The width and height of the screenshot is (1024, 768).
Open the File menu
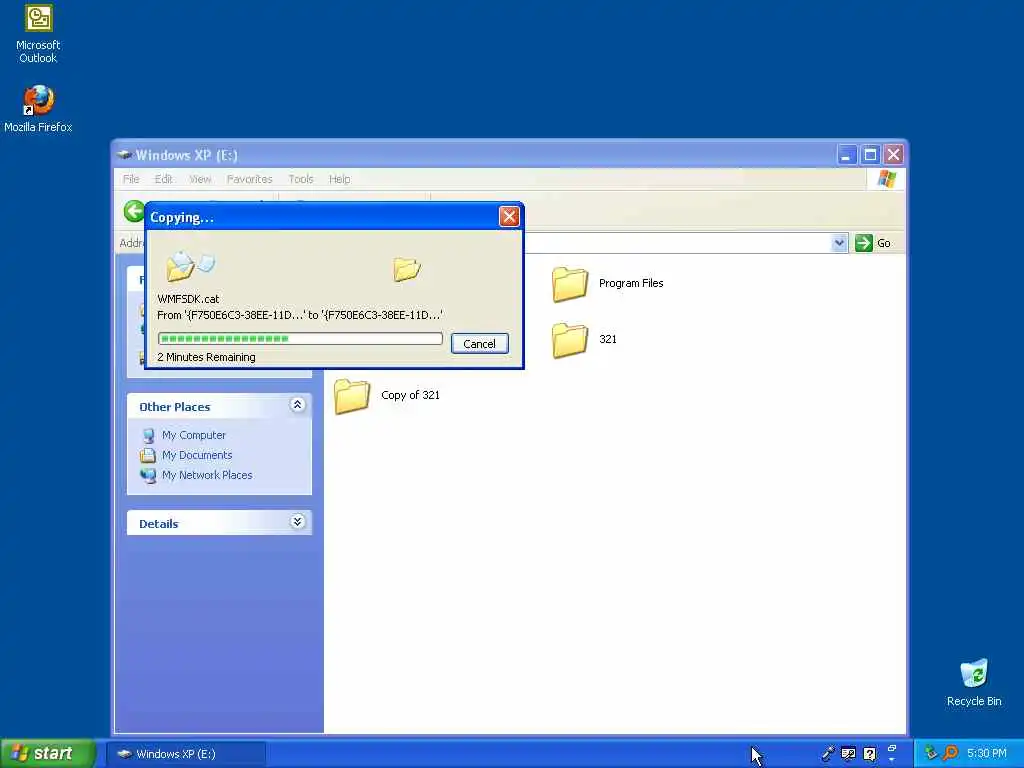(x=131, y=179)
